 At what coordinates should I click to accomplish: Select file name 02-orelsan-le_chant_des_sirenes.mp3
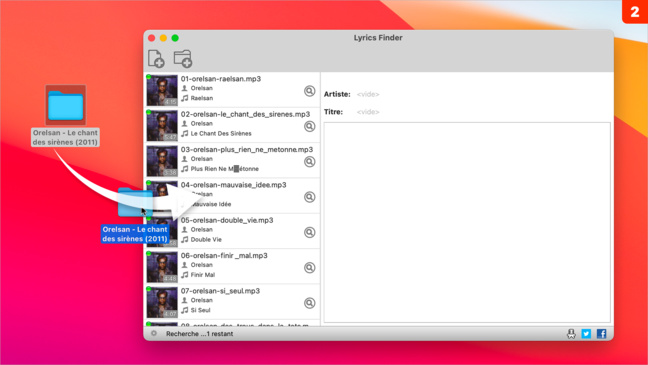pyautogui.click(x=245, y=114)
